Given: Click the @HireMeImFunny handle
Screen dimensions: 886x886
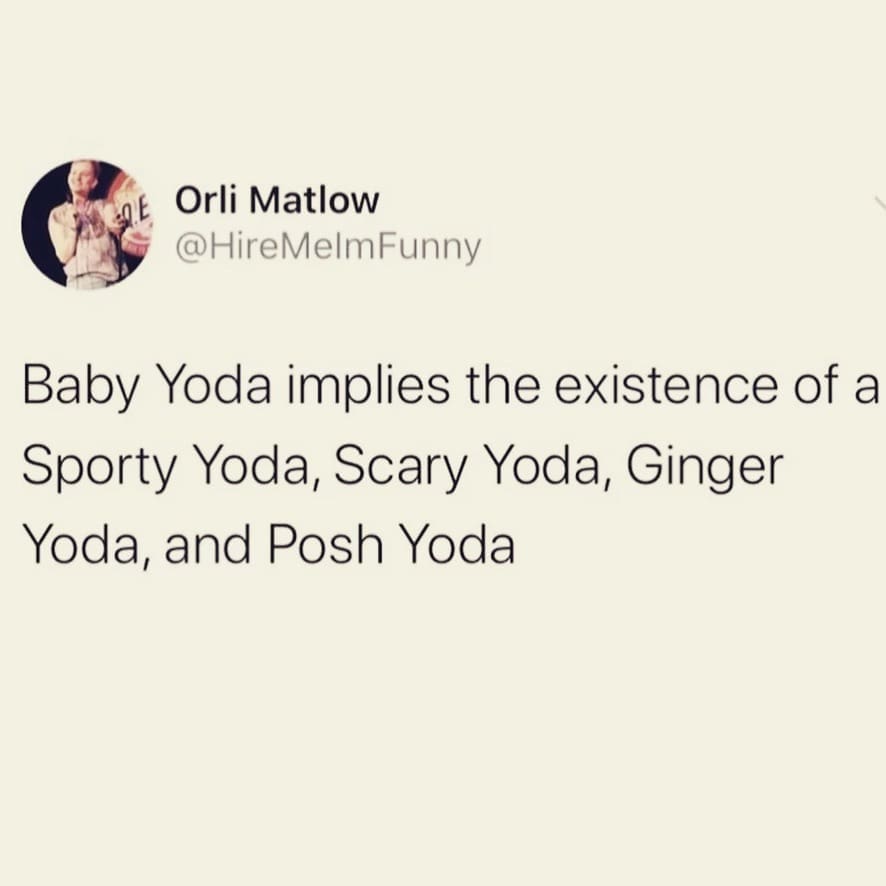Looking at the screenshot, I should 328,246.
